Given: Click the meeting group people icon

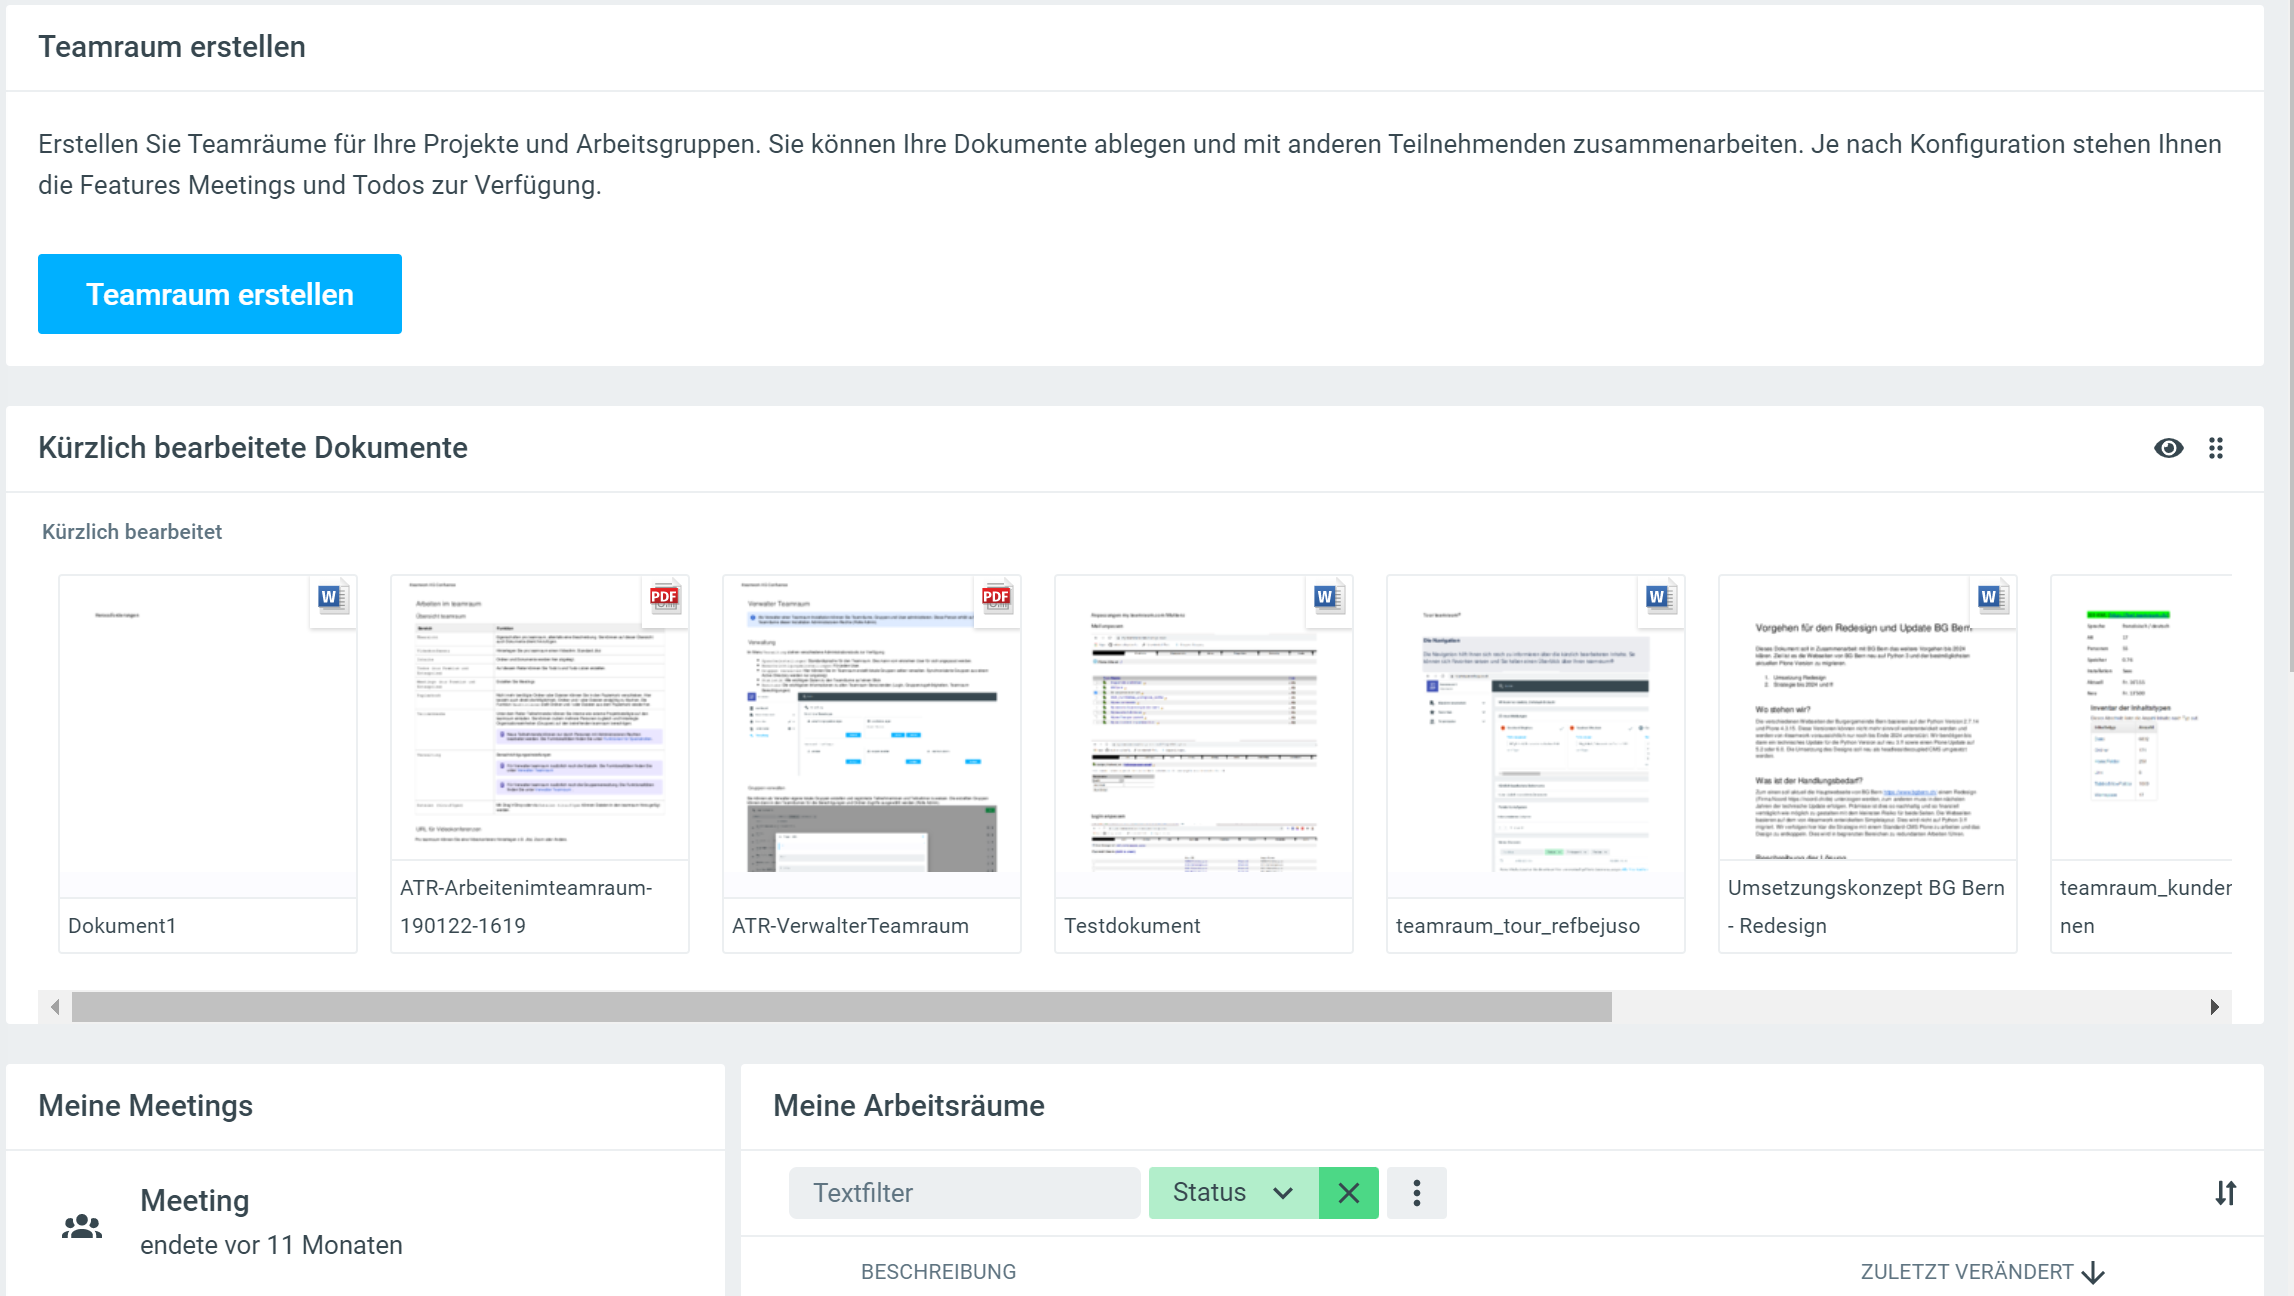Looking at the screenshot, I should point(82,1226).
